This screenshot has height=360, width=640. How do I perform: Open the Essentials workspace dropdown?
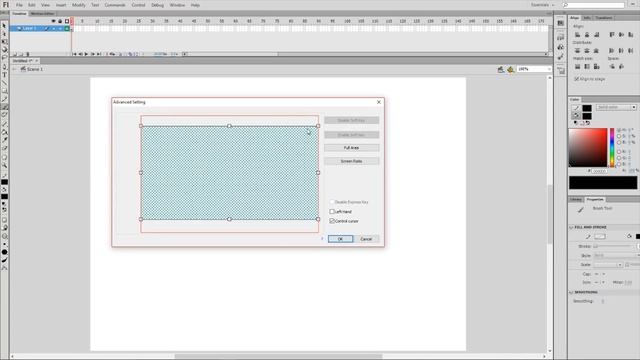(x=542, y=5)
